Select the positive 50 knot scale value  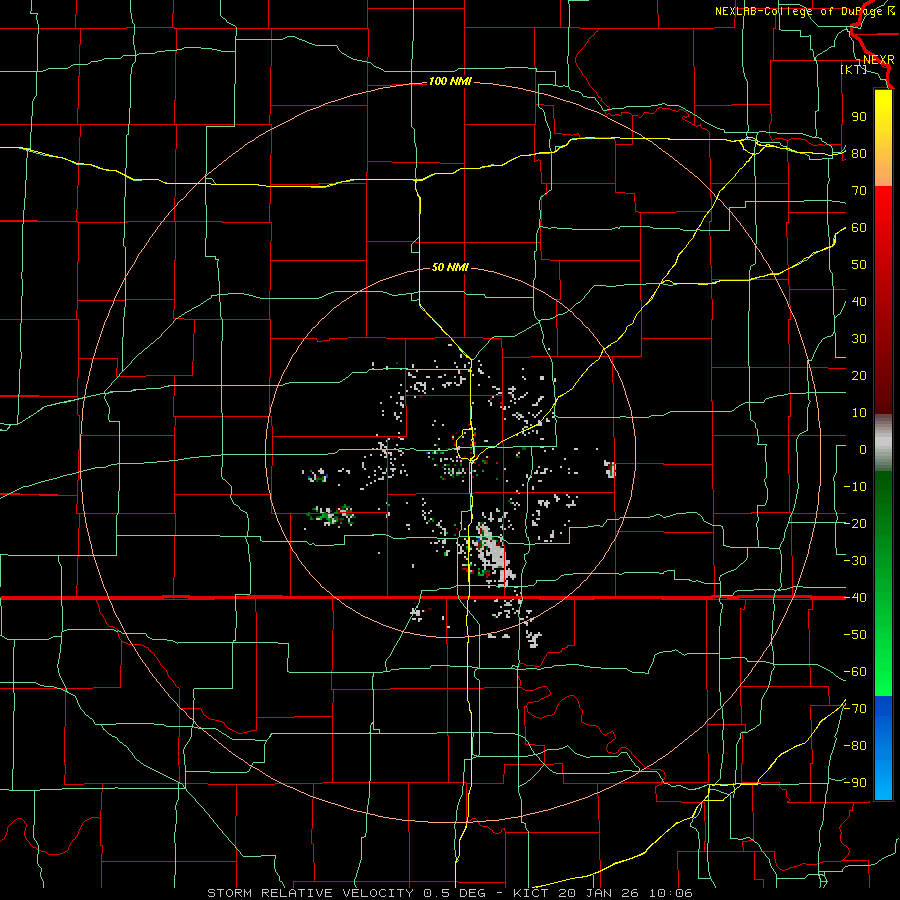point(859,265)
